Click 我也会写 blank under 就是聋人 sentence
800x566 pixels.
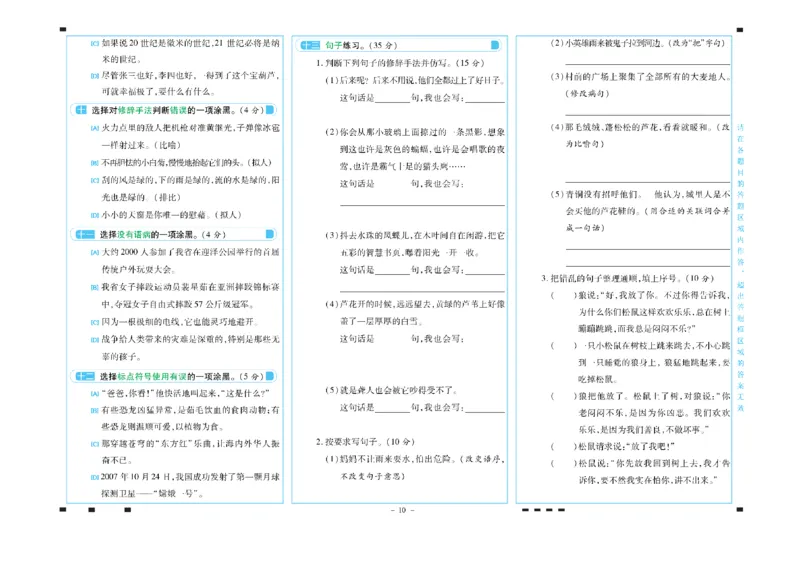485,408
